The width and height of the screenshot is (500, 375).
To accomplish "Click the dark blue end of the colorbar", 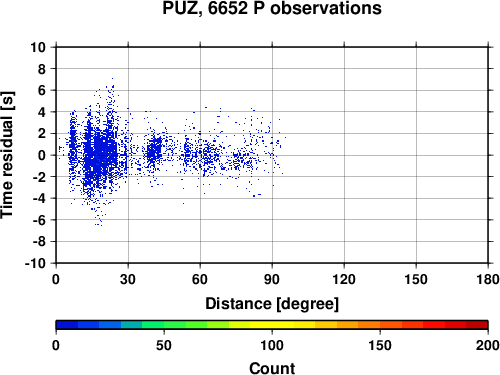I will tap(67, 325).
